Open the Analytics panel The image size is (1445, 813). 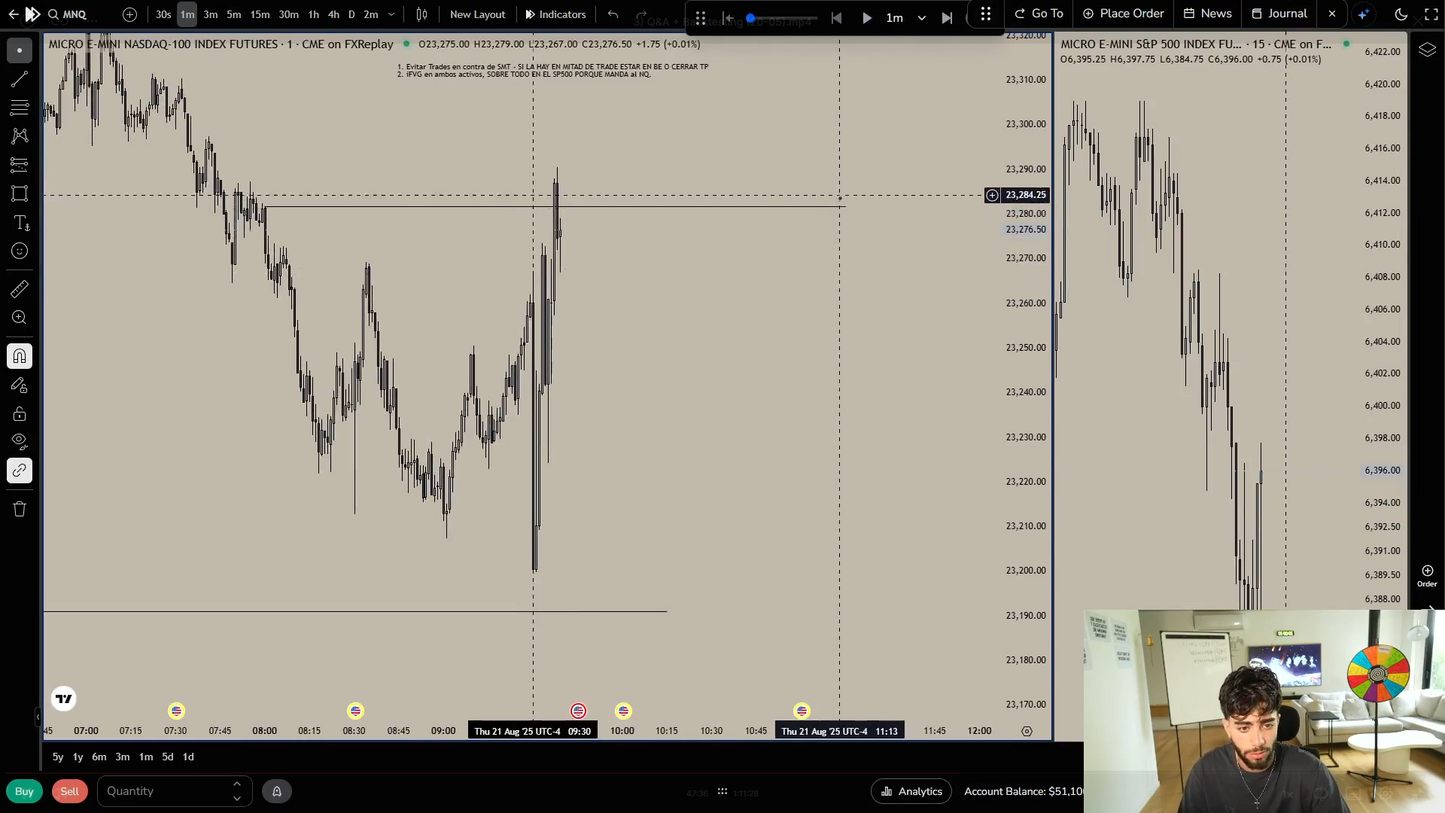(911, 791)
